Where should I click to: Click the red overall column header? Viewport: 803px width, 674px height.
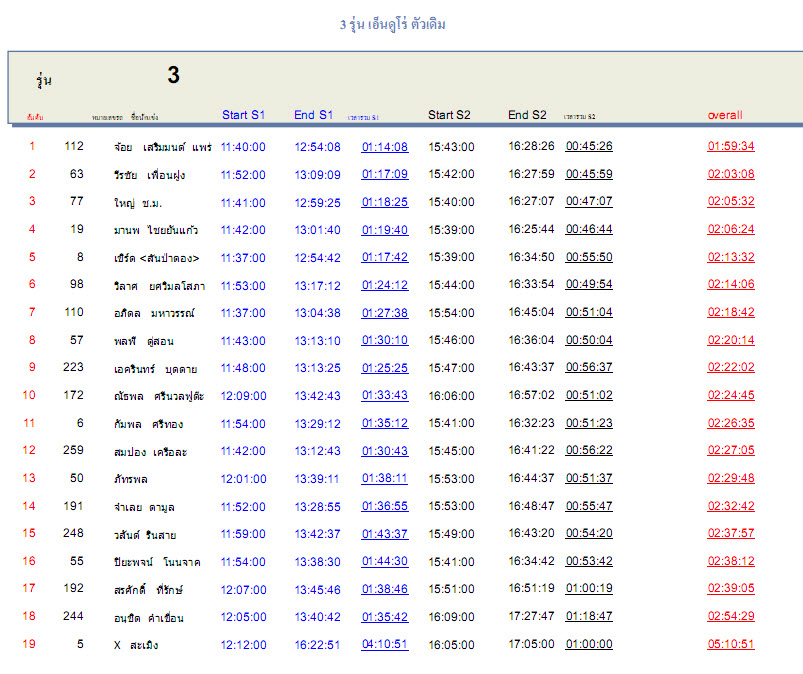pos(725,115)
